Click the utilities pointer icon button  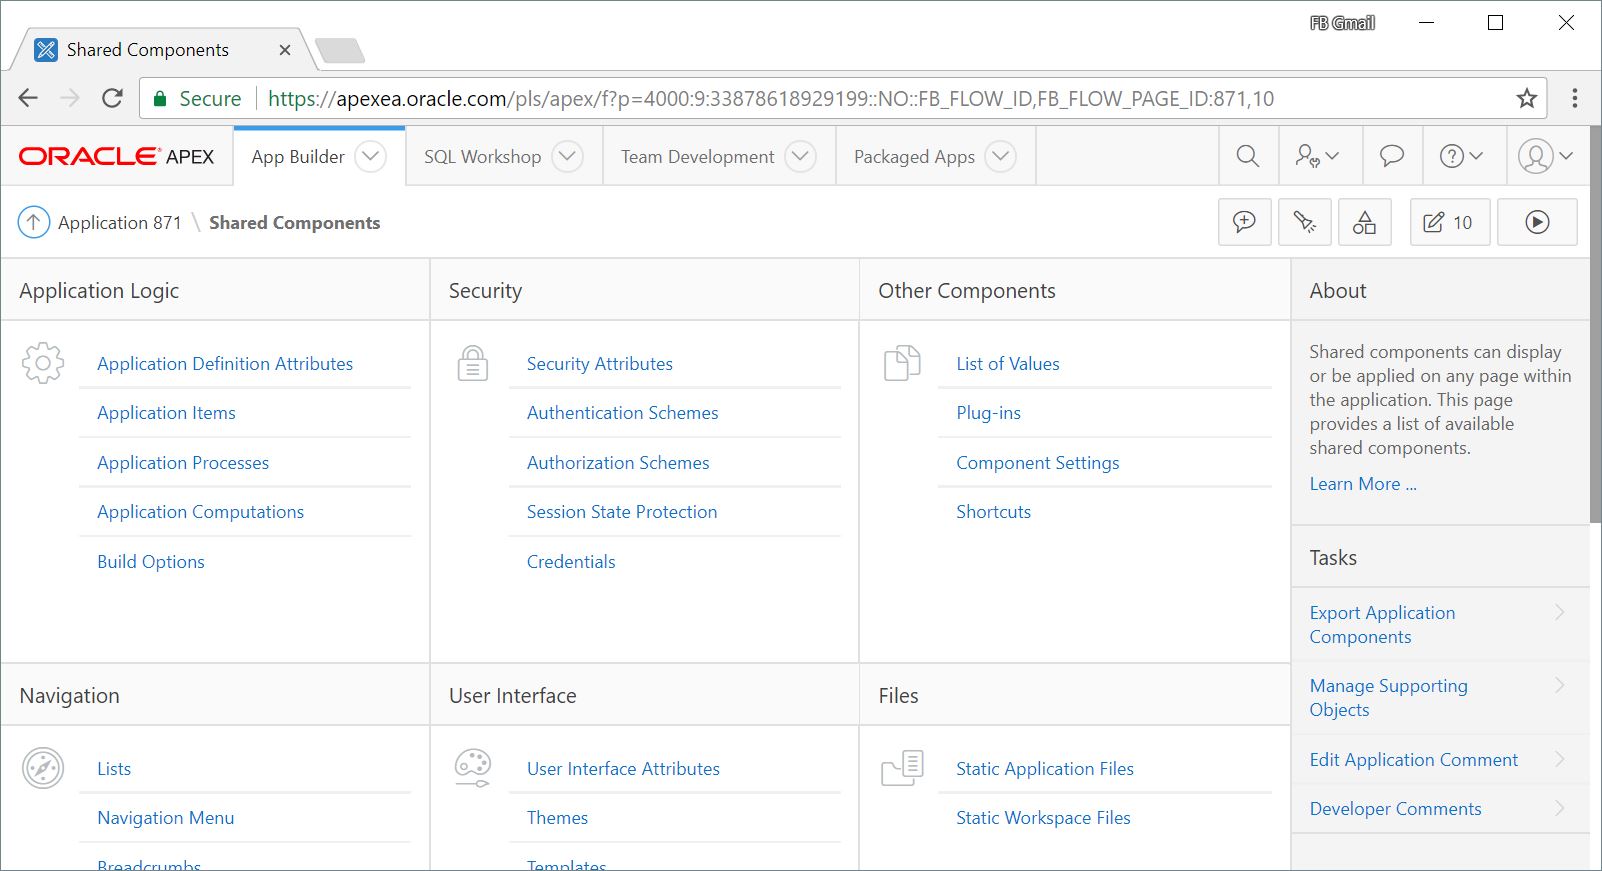point(1305,222)
